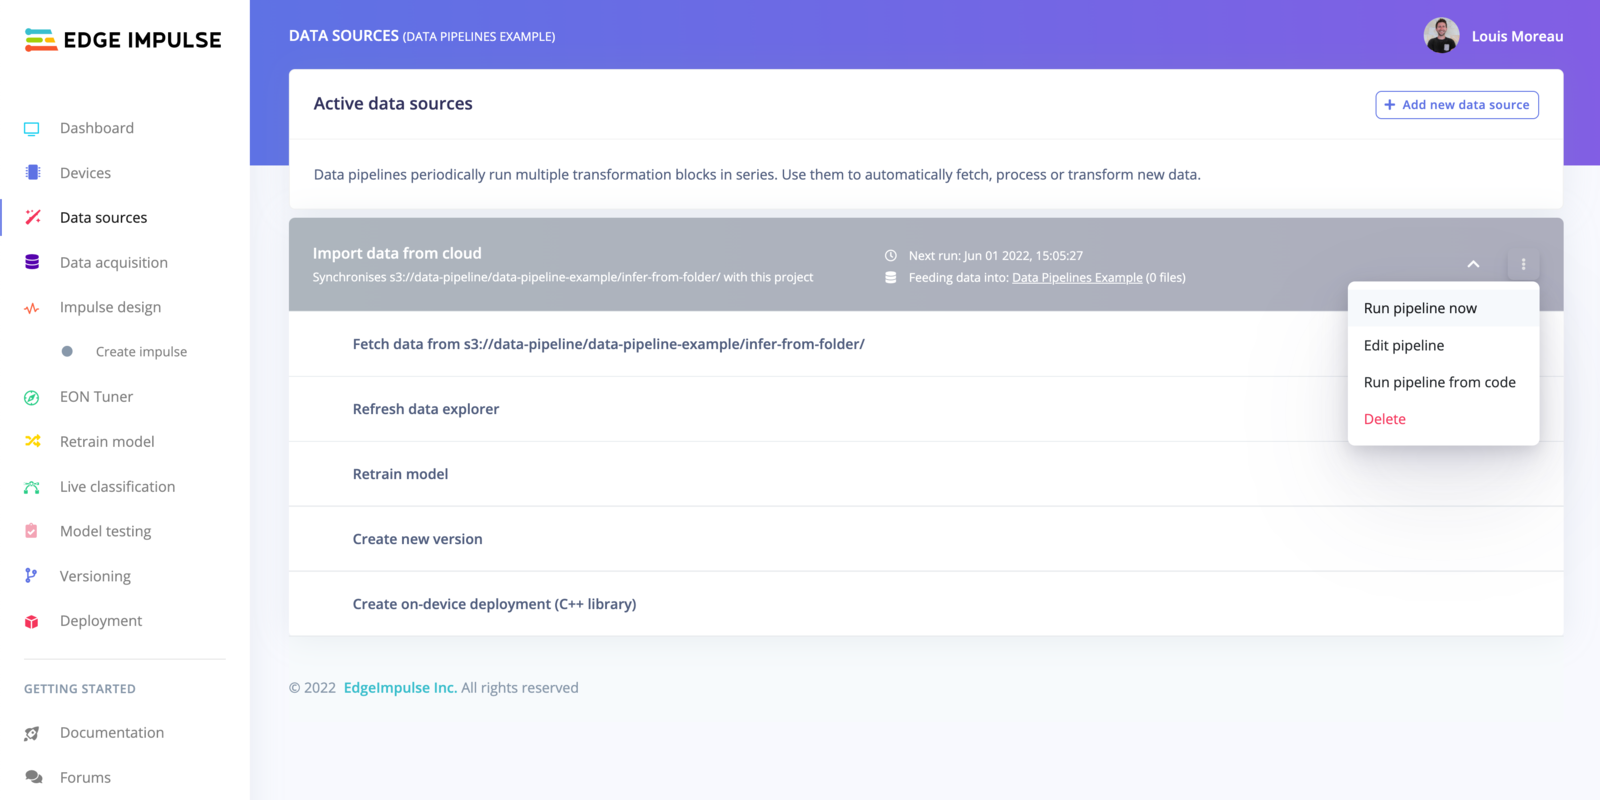Select Create impulse sub-item

point(141,352)
